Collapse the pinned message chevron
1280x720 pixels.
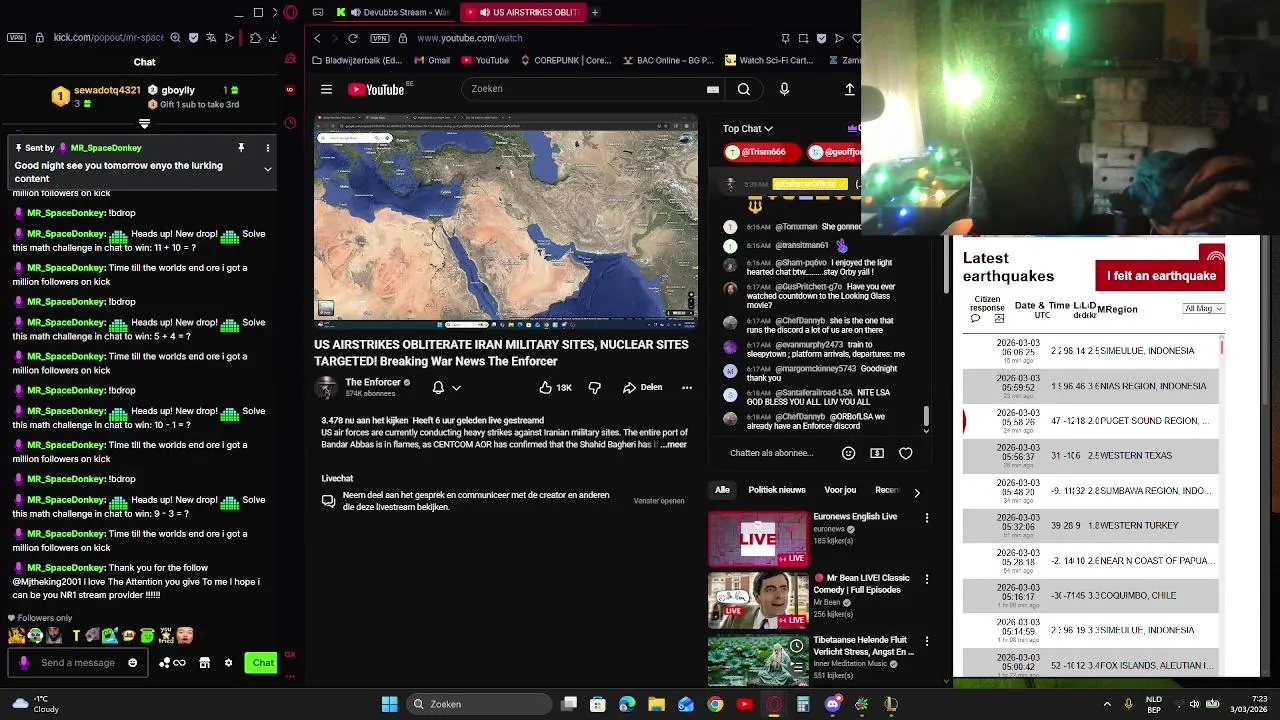coord(267,170)
